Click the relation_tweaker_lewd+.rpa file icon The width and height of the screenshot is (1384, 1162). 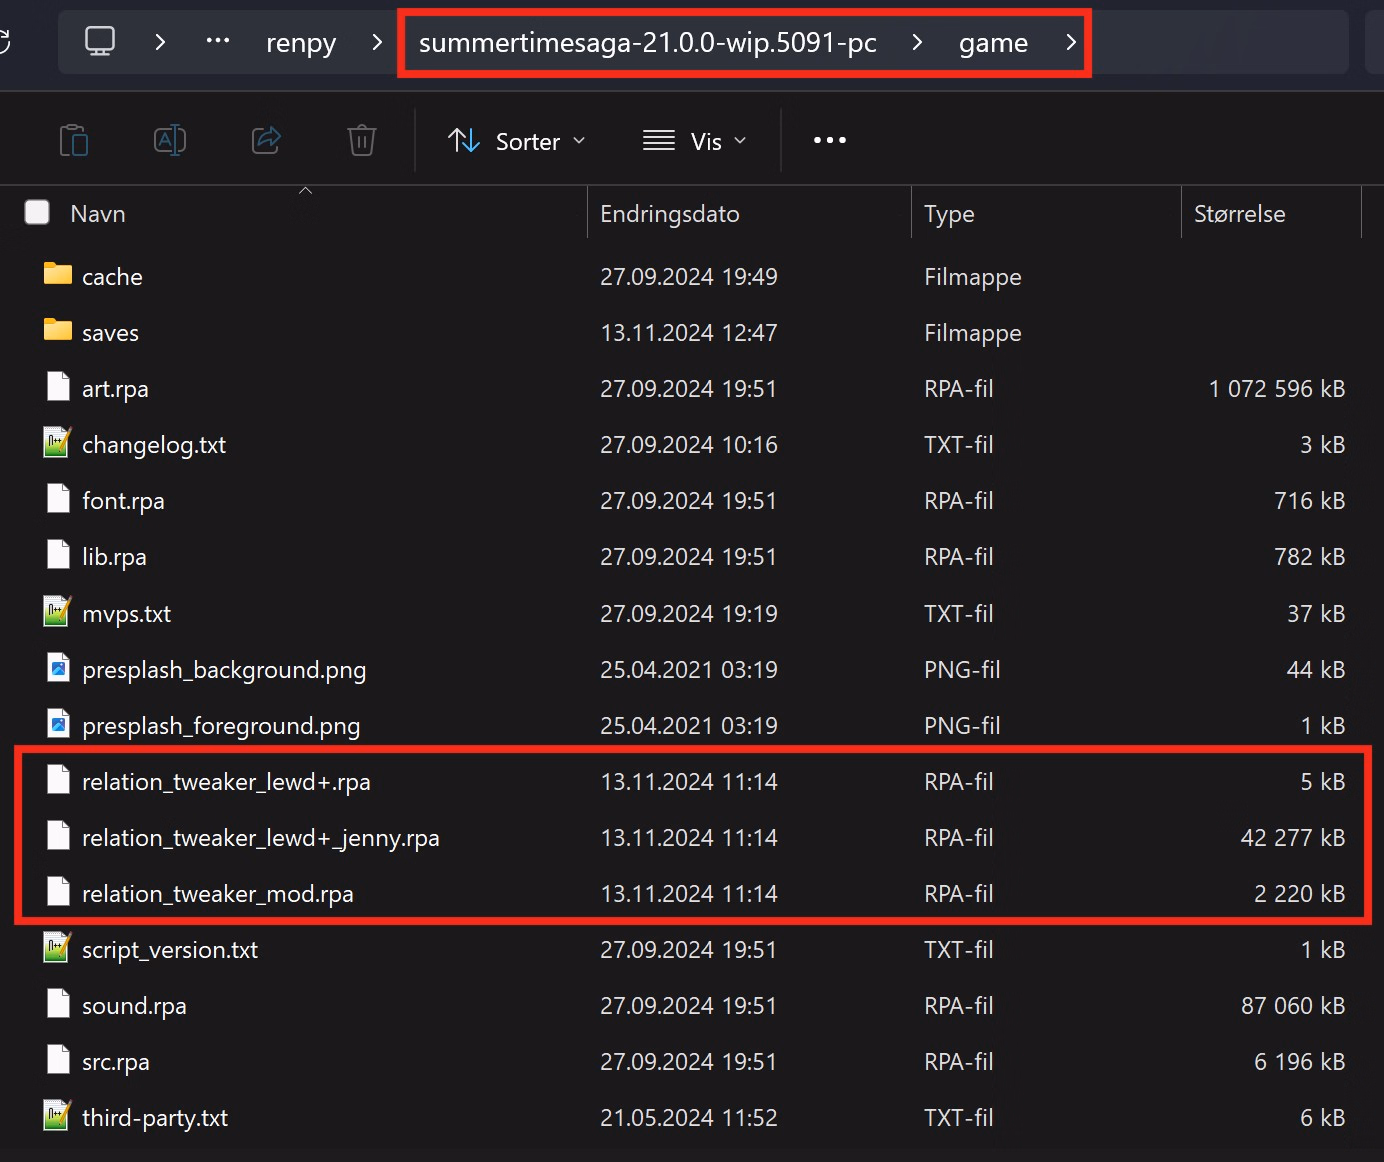click(58, 779)
